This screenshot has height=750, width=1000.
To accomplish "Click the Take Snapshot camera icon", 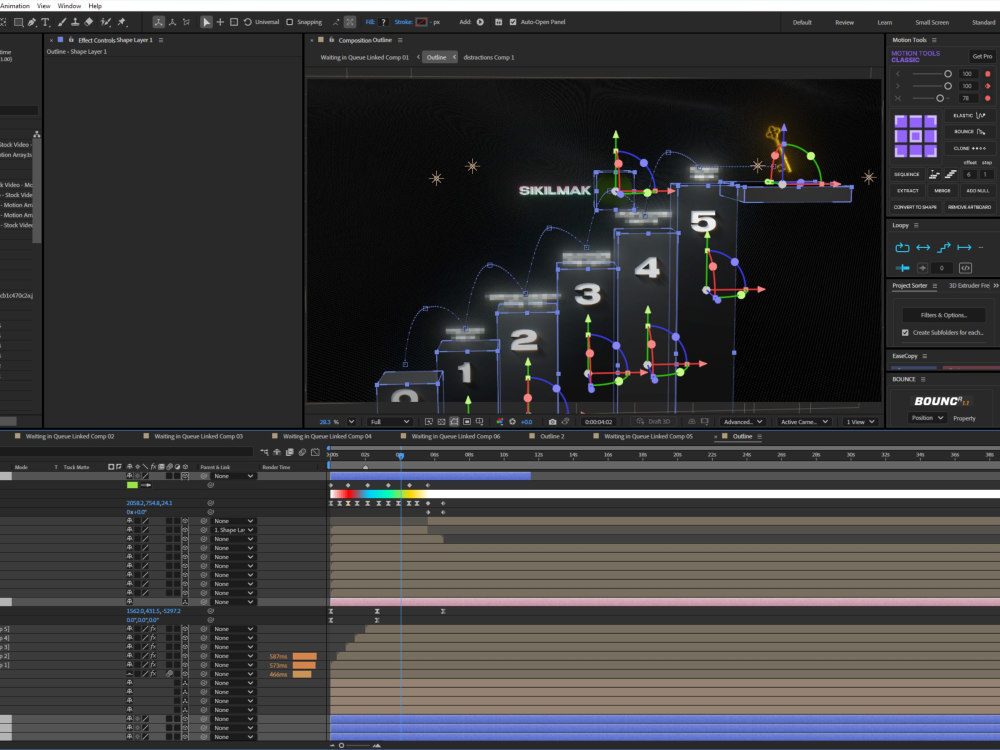I will [x=552, y=422].
